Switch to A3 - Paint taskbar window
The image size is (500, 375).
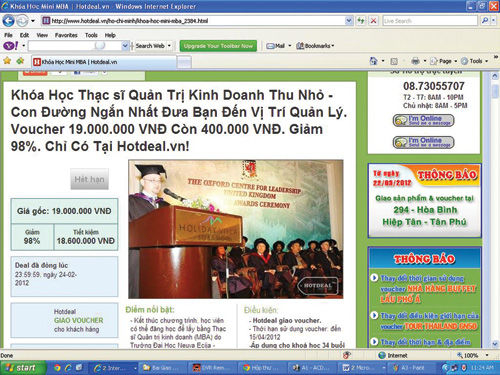tap(412, 368)
